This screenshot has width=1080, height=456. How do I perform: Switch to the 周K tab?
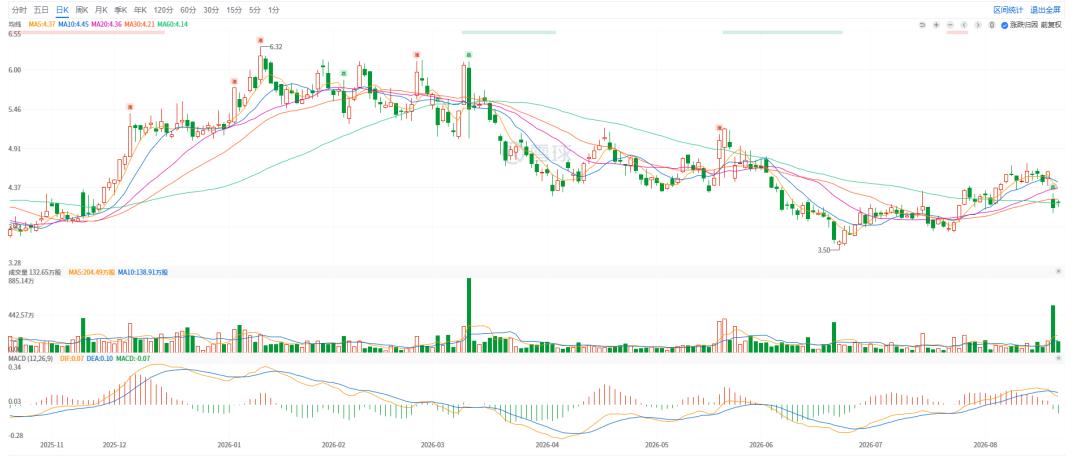[x=82, y=10]
